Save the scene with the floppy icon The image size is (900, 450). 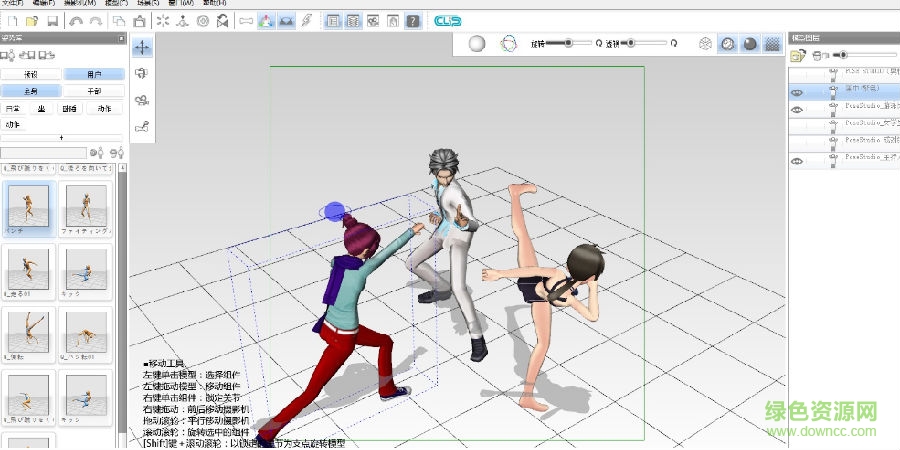coord(52,21)
